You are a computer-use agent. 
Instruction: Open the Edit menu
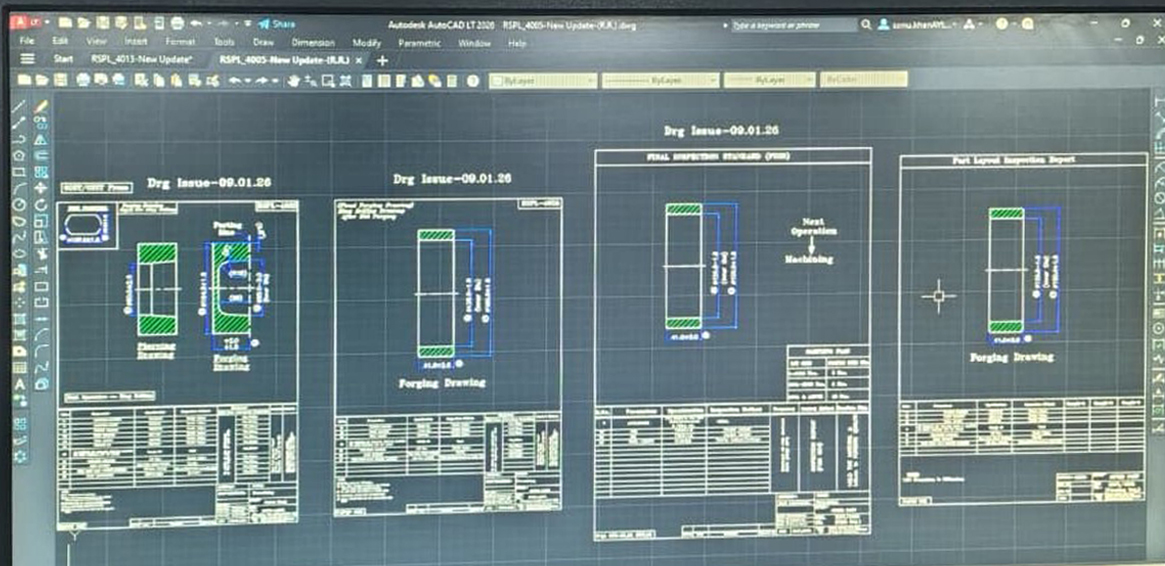coord(60,42)
